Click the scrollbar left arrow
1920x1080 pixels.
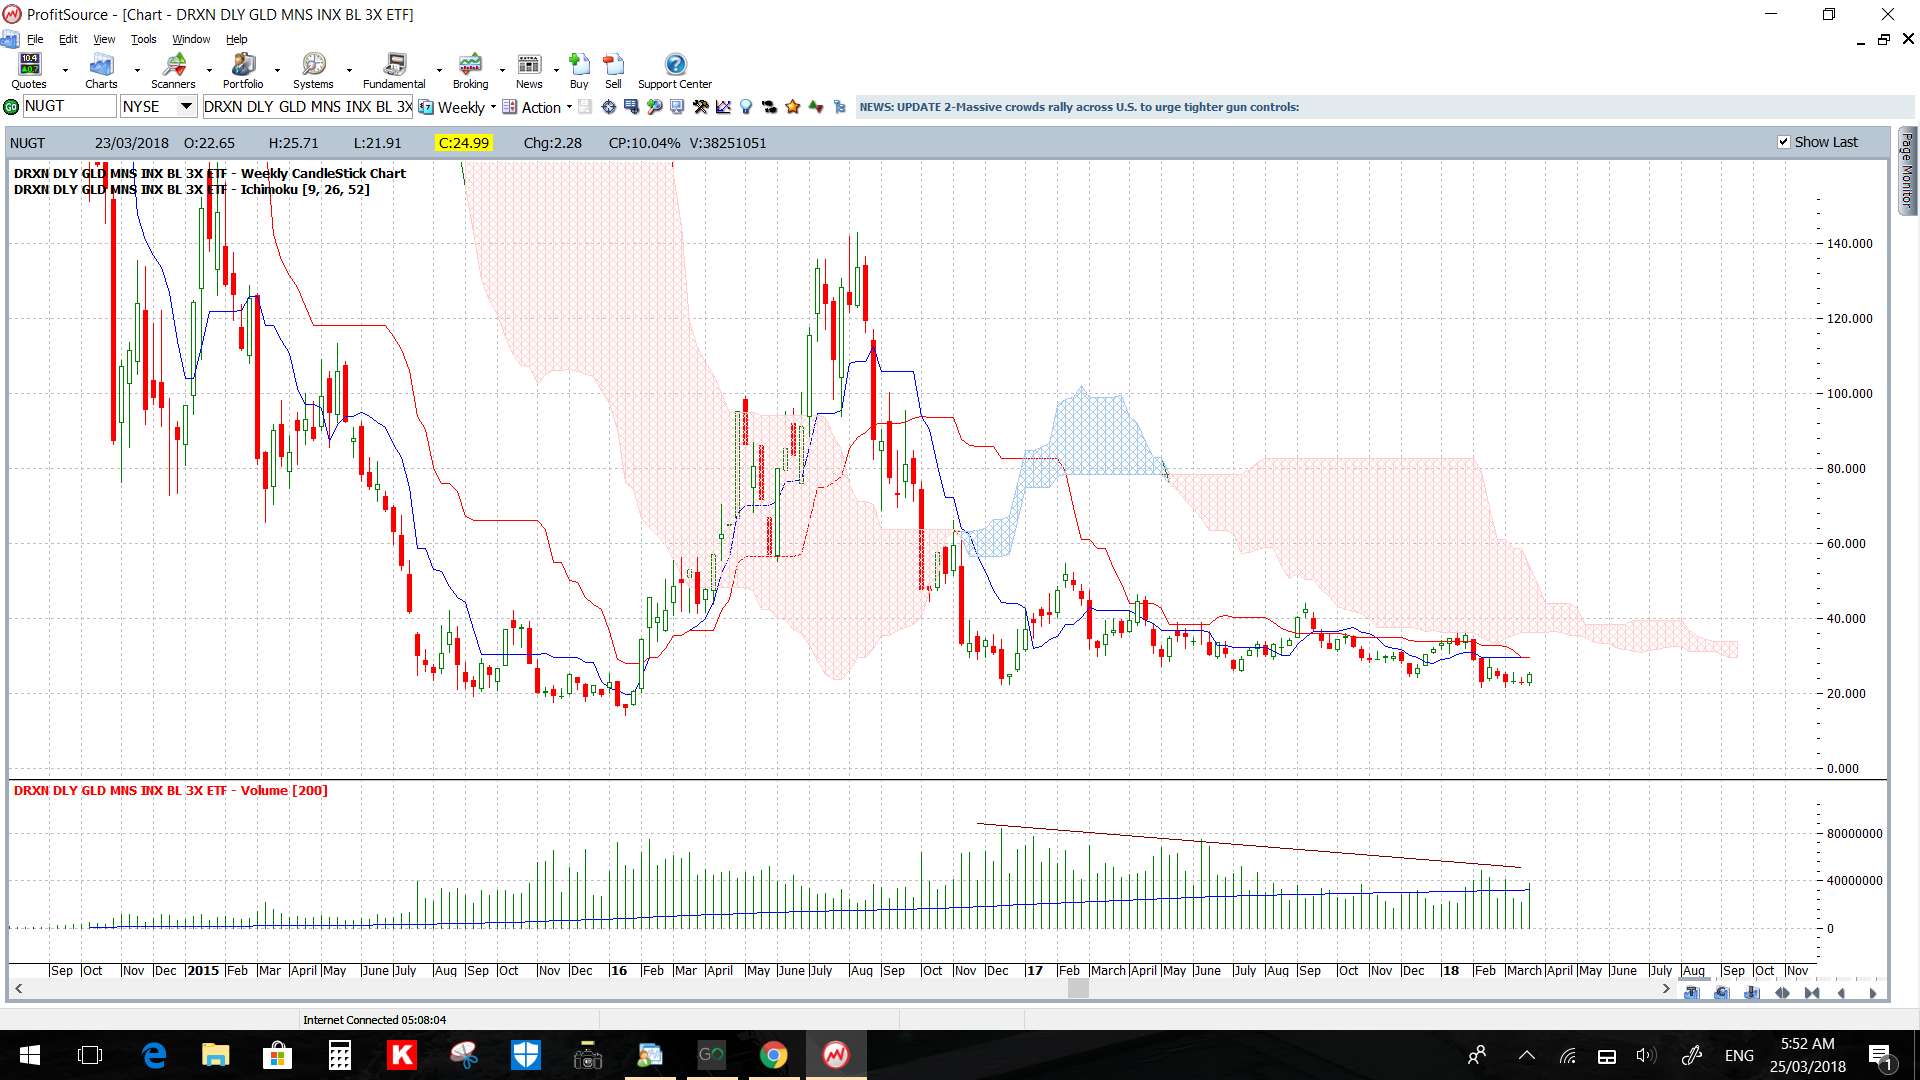[x=18, y=989]
